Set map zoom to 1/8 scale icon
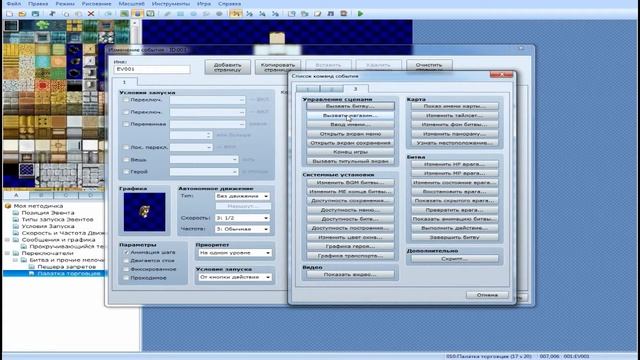The height and width of the screenshot is (360, 640). tap(276, 13)
